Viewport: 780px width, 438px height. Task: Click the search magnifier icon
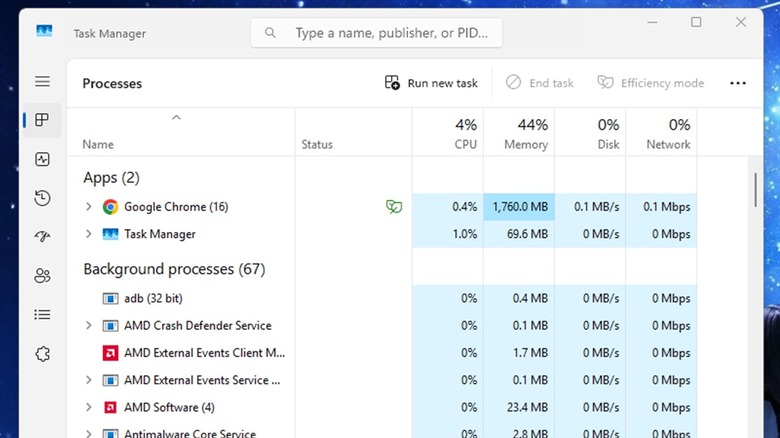(270, 33)
